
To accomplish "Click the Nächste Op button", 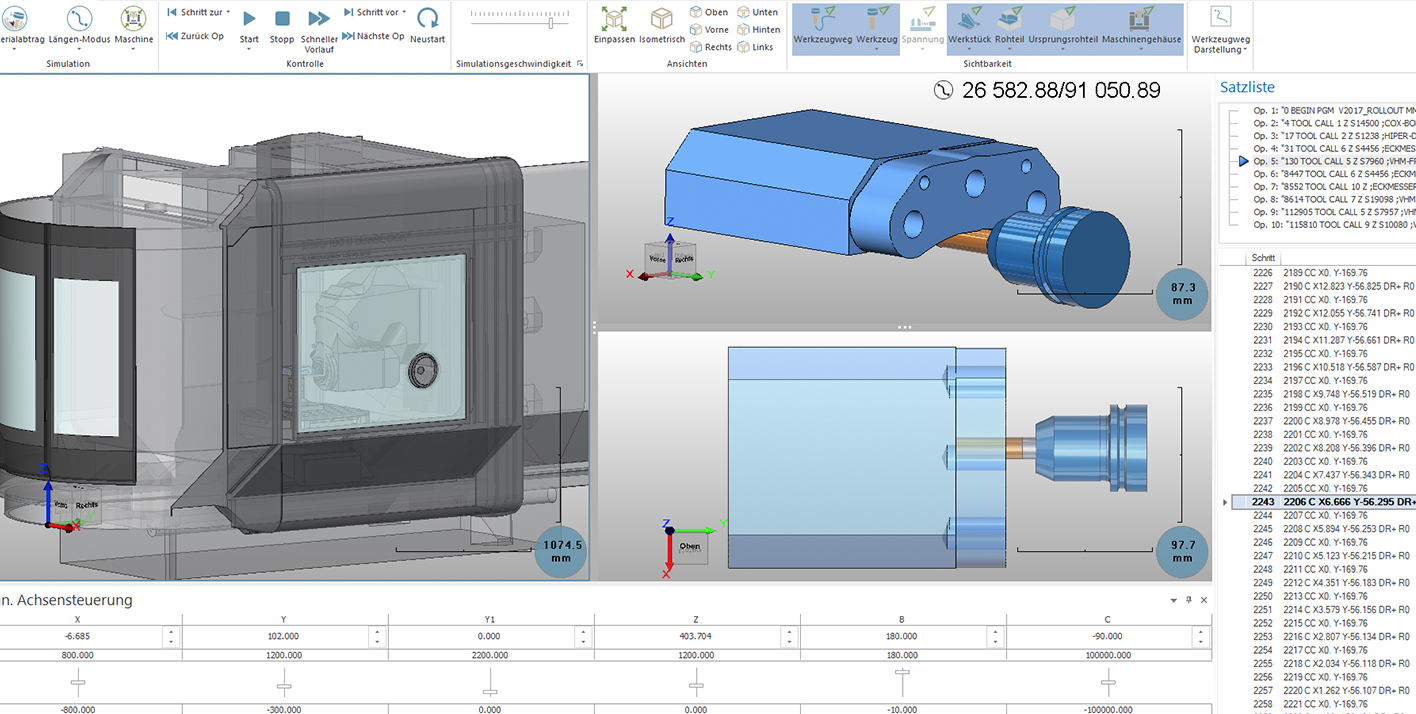I will coord(374,36).
